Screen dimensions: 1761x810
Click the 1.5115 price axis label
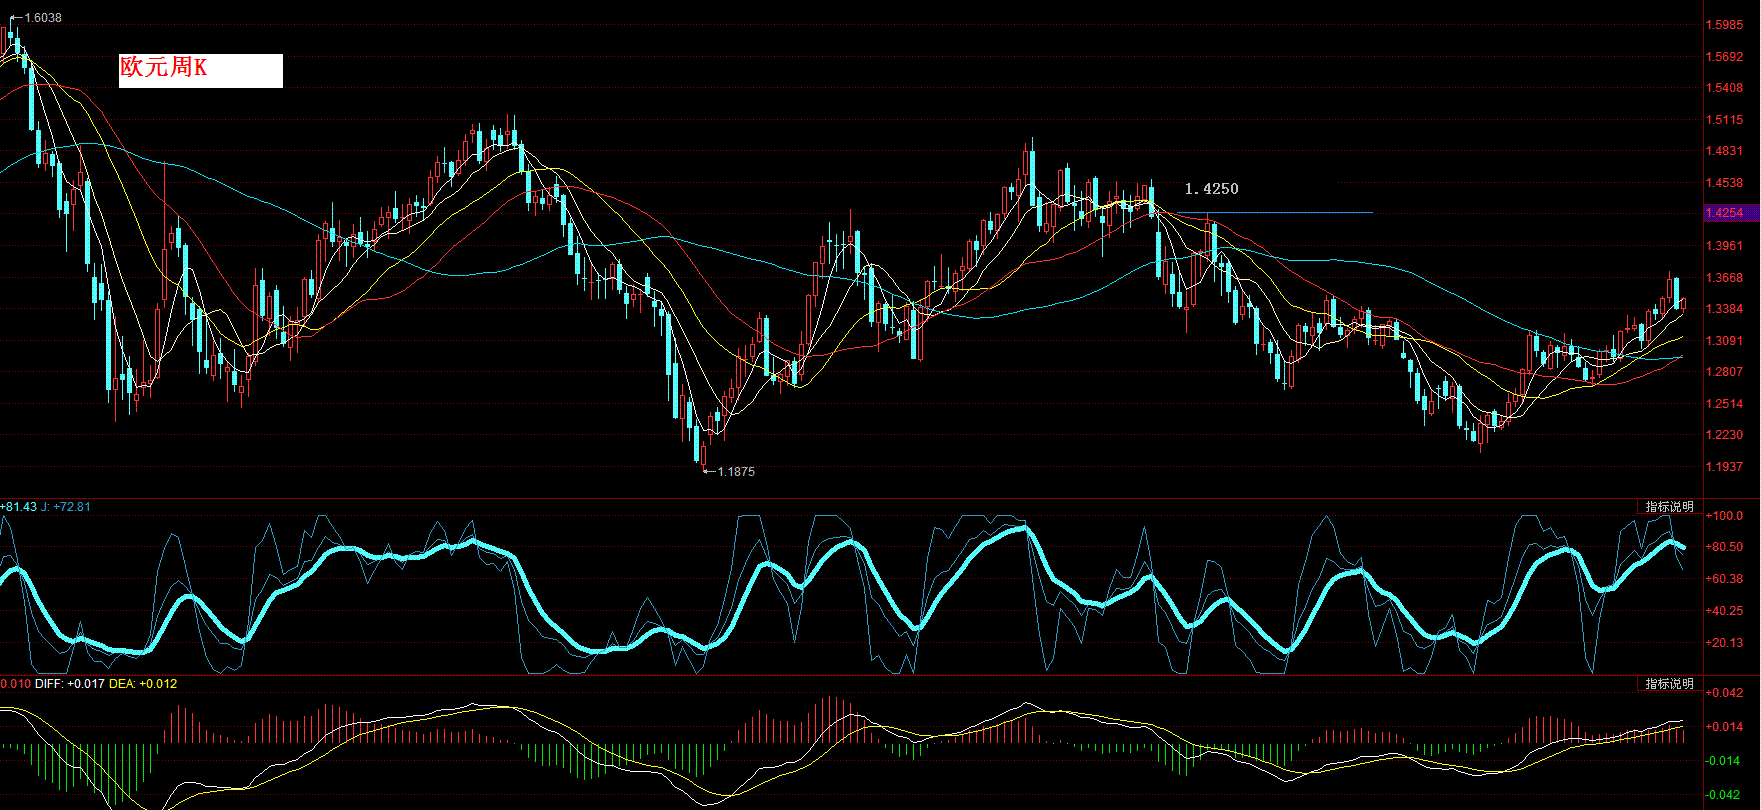click(x=1724, y=120)
